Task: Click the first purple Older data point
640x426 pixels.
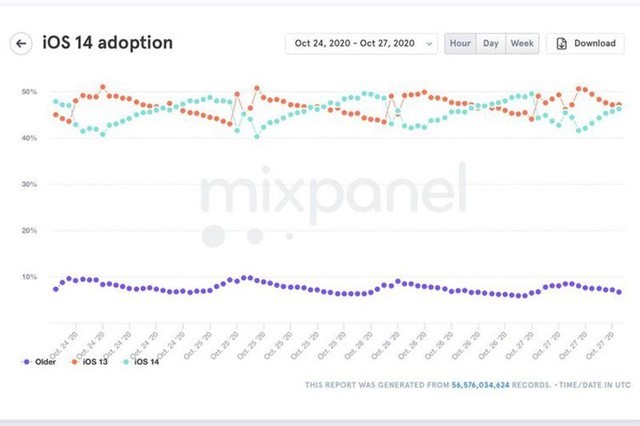Action: point(56,289)
